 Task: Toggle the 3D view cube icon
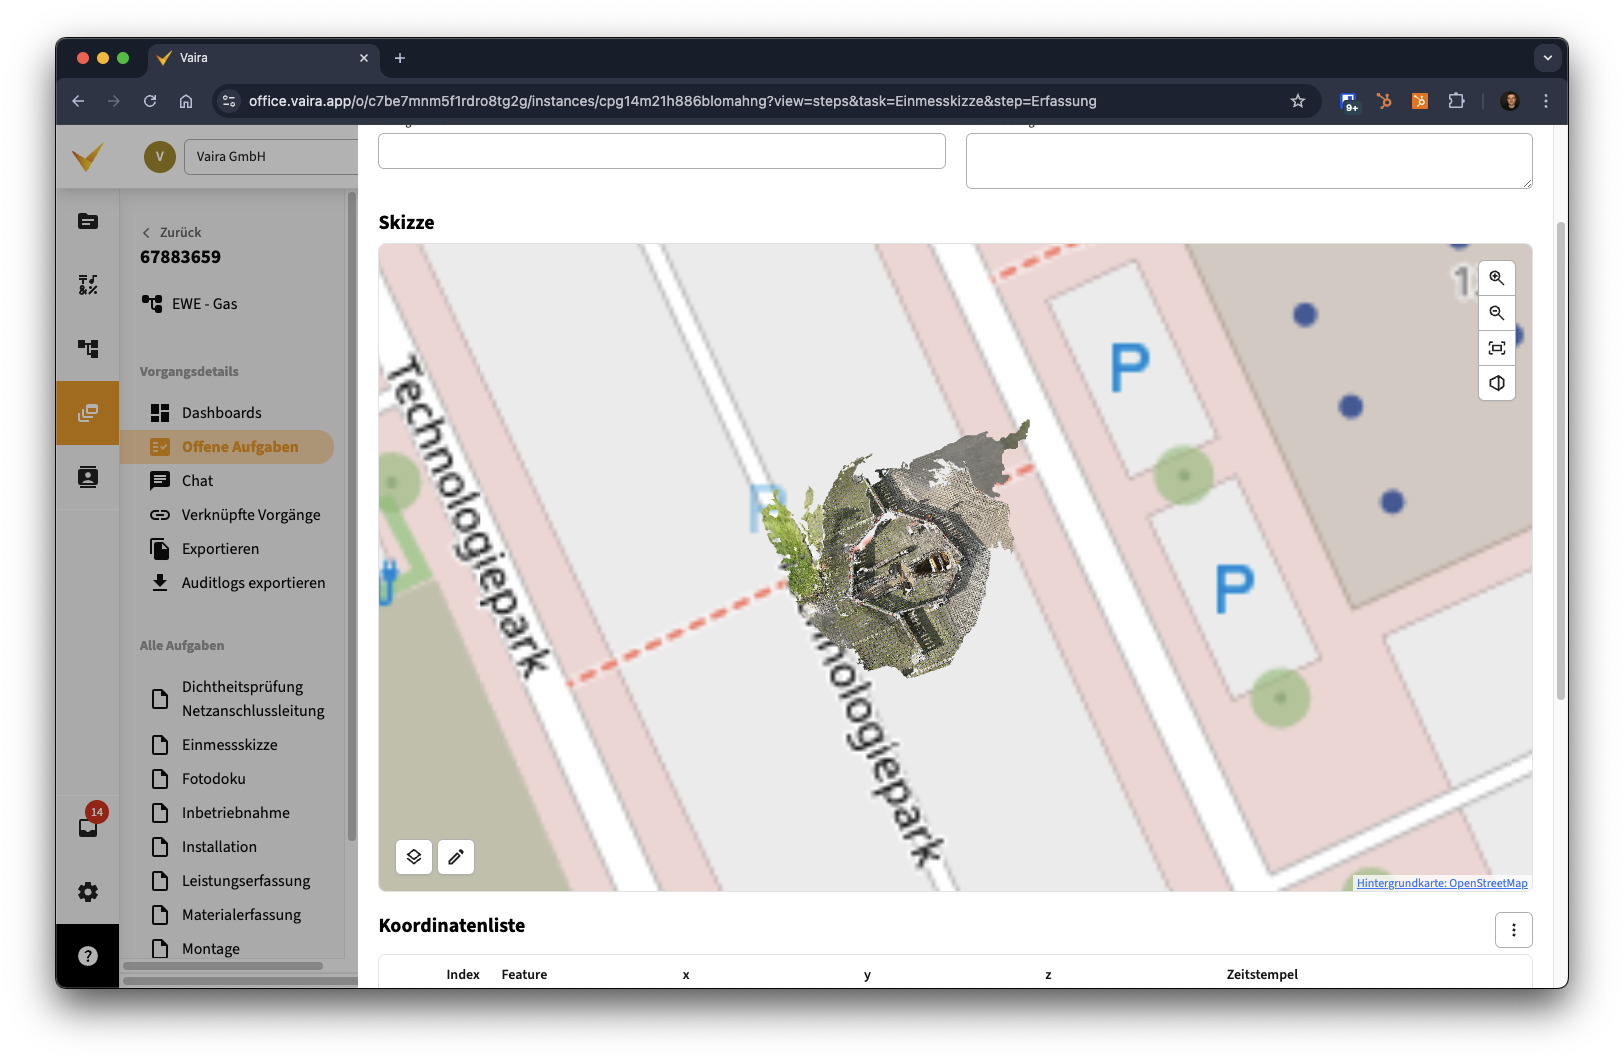click(1496, 383)
